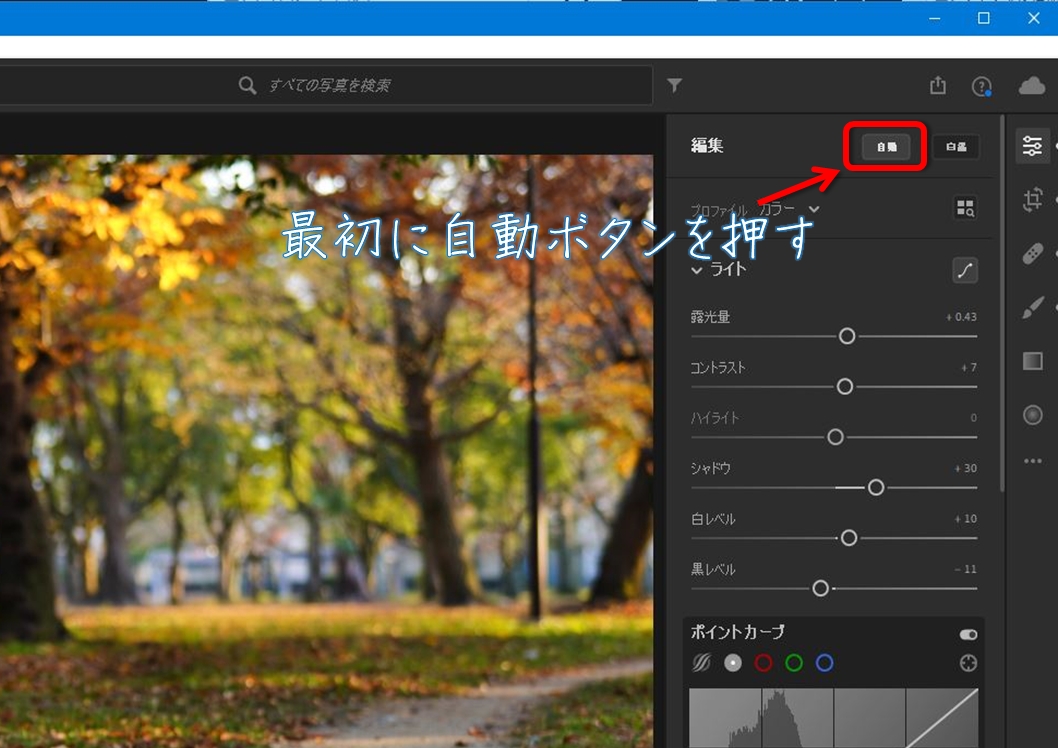Open the プロファイル カラー dropdown
The image size is (1058, 748).
coord(813,209)
